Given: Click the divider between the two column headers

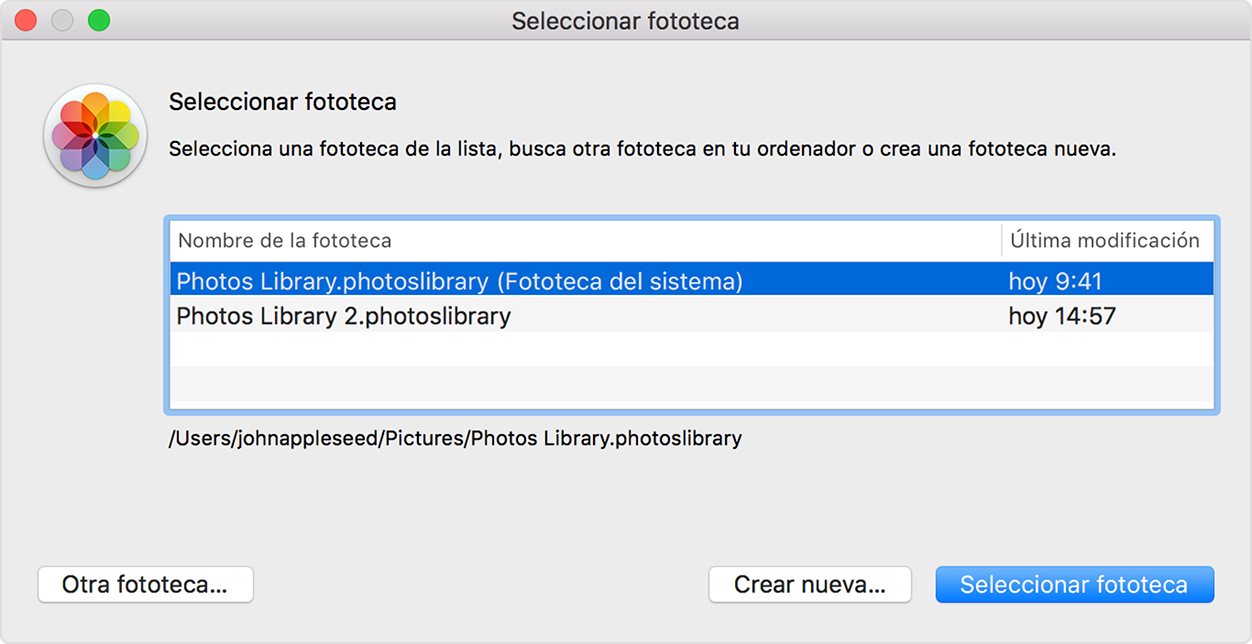Looking at the screenshot, I should [x=1001, y=240].
